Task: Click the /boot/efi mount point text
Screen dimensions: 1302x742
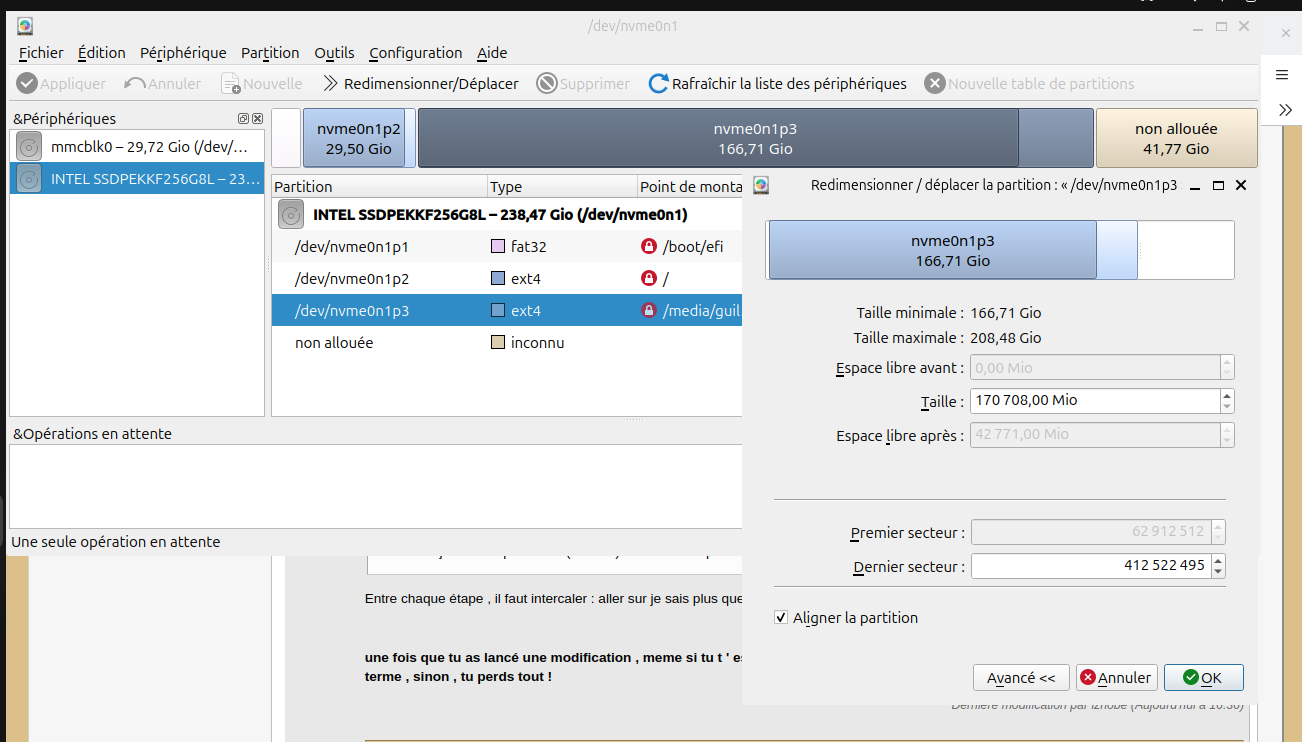Action: pos(691,246)
